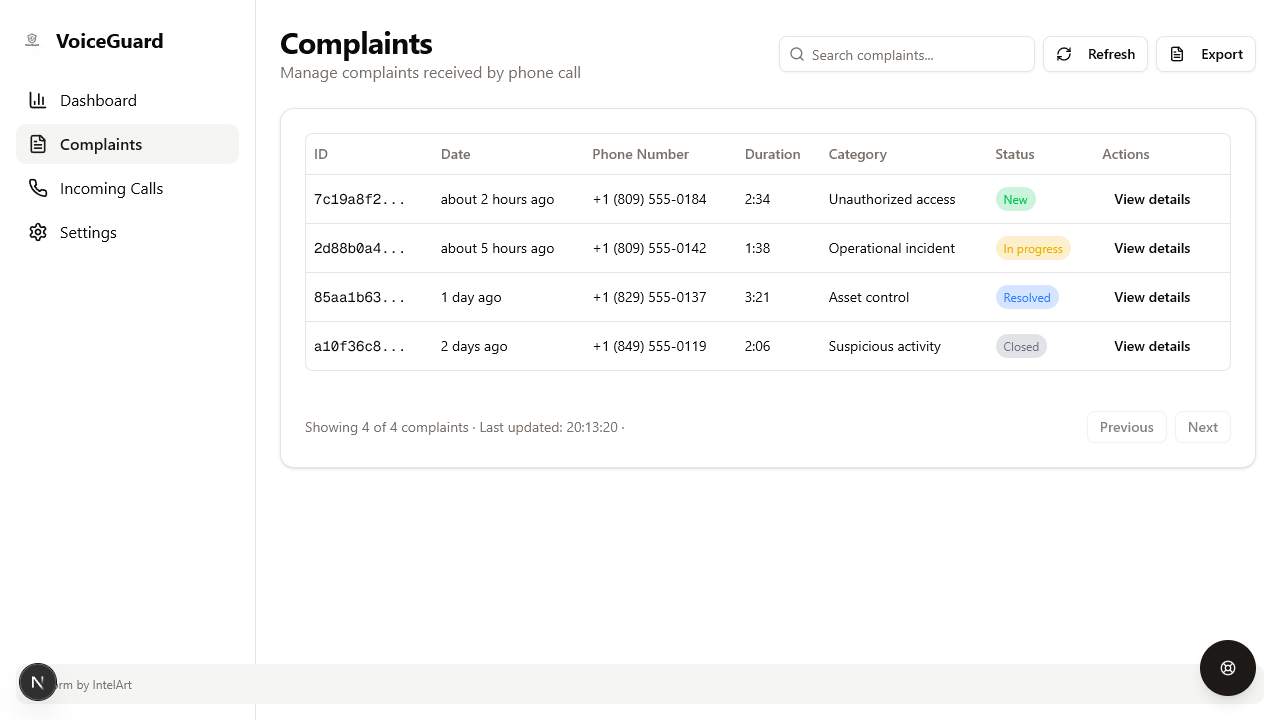Image resolution: width=1280 pixels, height=720 pixels.
Task: View details for complaint 85aa1b63
Action: 1152,297
